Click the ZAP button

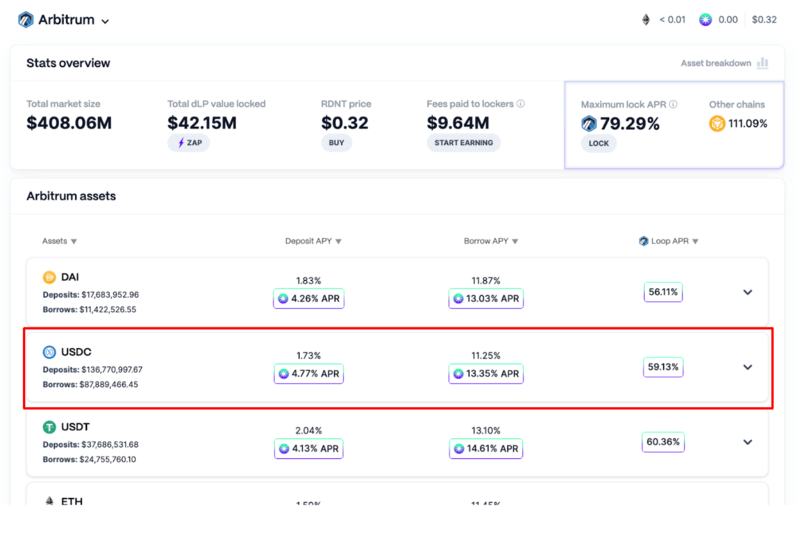189,143
